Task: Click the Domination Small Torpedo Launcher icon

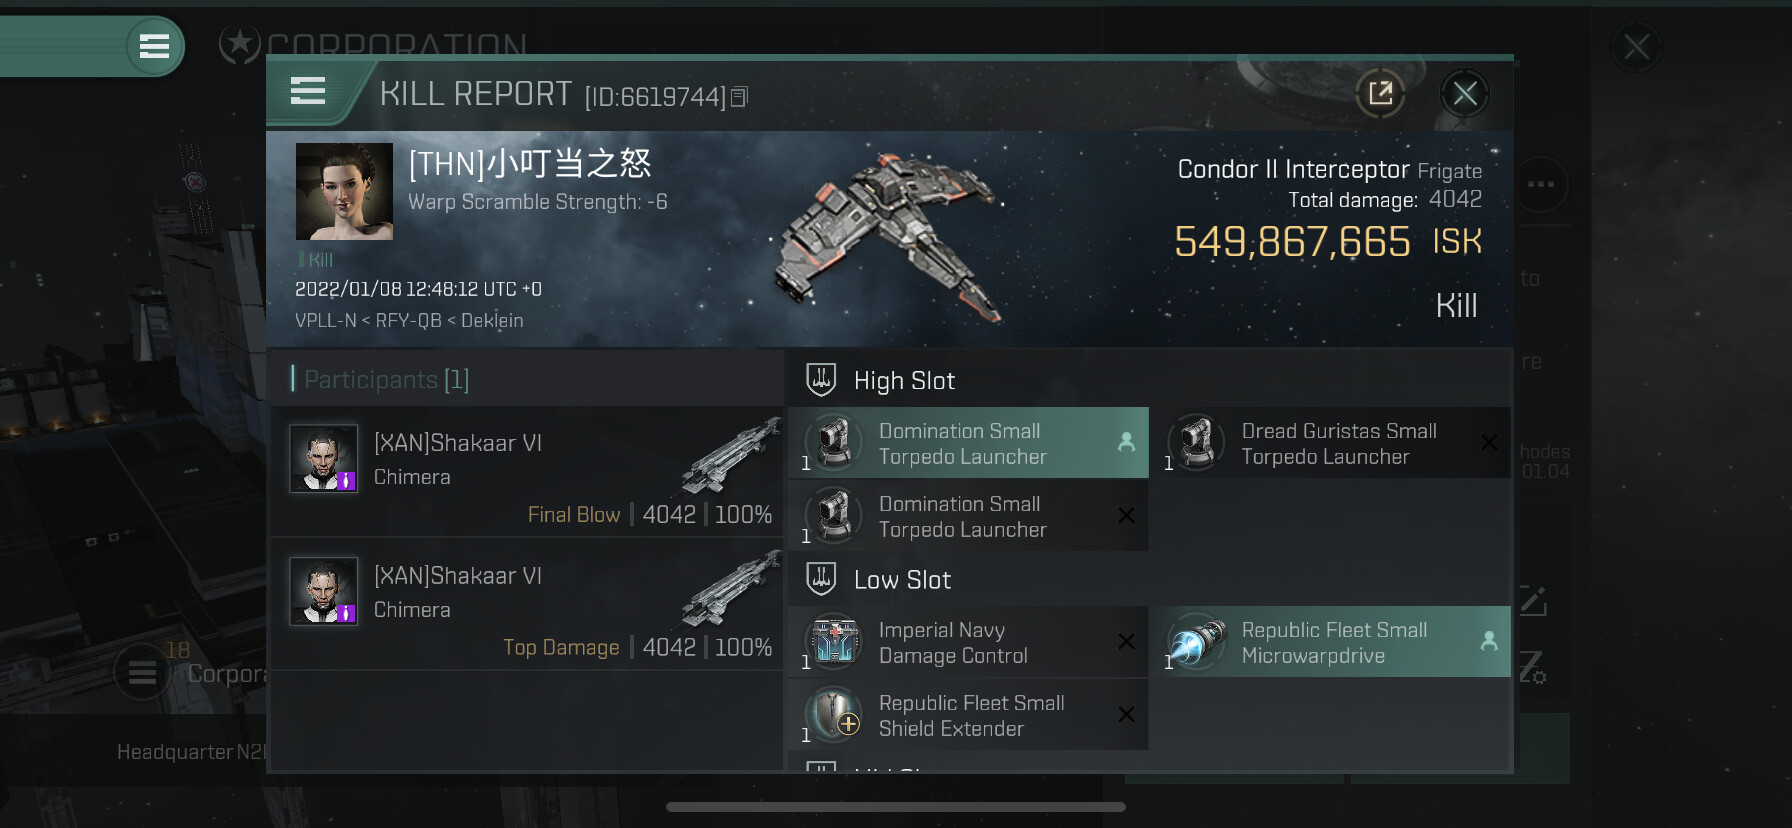Action: pyautogui.click(x=833, y=442)
